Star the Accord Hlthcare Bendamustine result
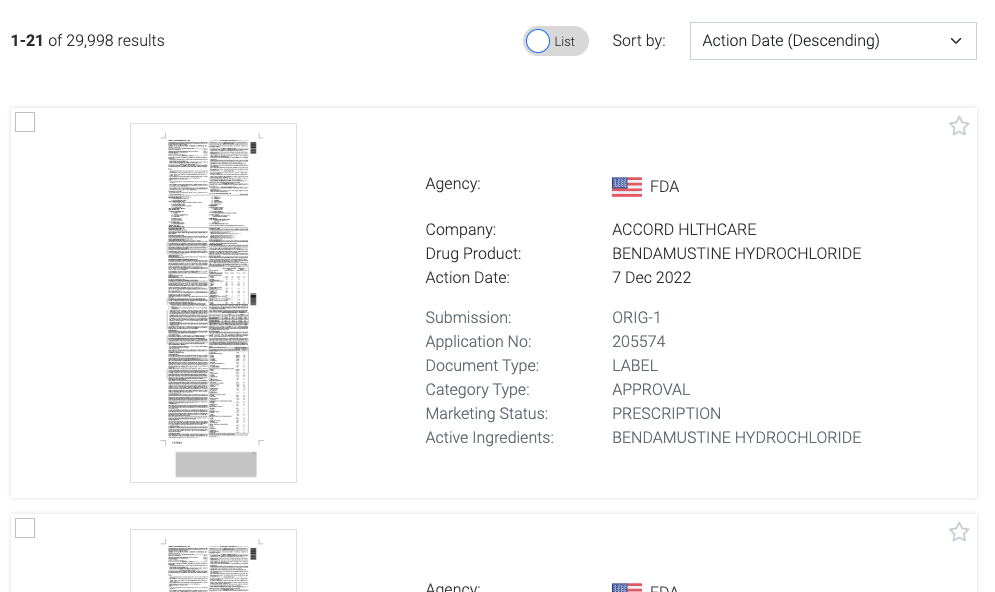Viewport: 995px width, 592px height. [958, 126]
